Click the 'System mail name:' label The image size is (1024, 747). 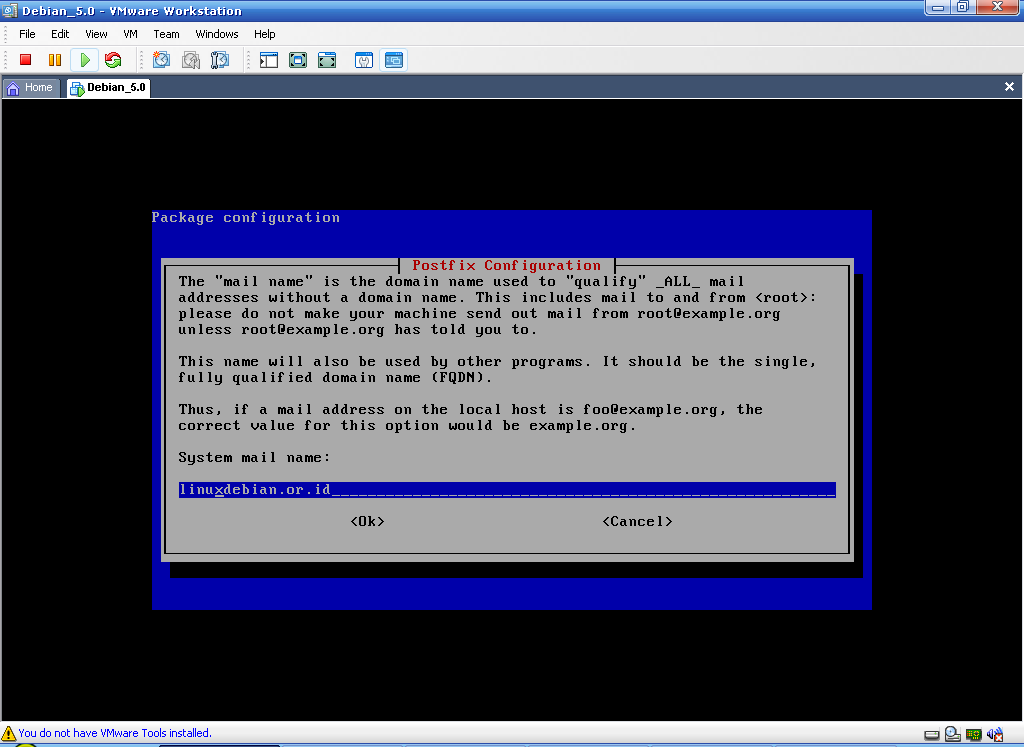pos(254,457)
